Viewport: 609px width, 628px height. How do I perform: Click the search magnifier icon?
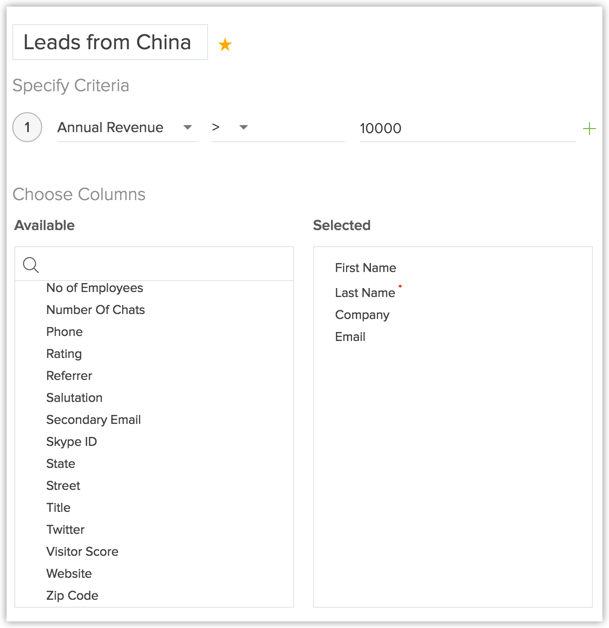[x=31, y=265]
